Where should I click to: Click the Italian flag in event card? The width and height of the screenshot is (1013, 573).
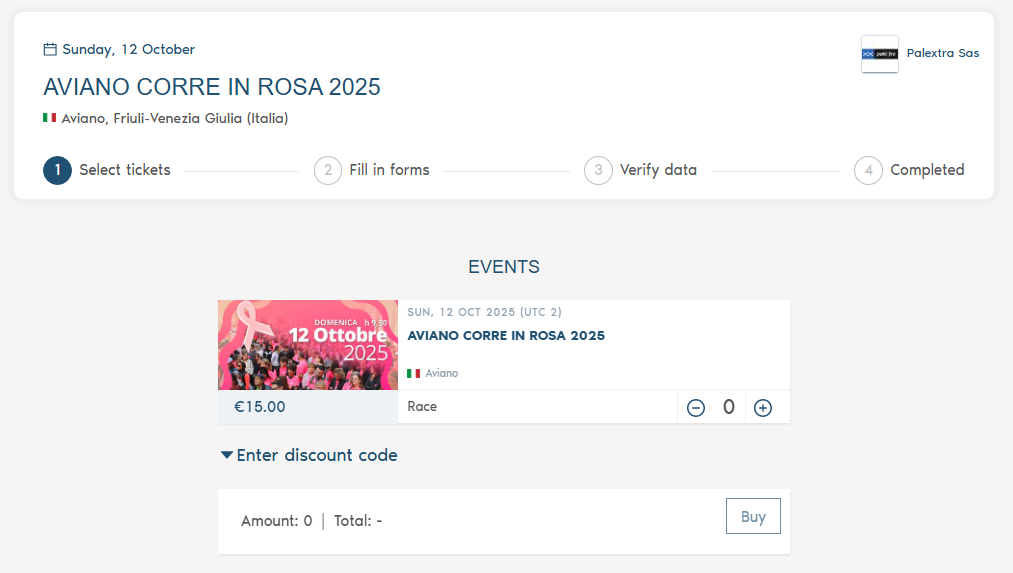pos(414,373)
